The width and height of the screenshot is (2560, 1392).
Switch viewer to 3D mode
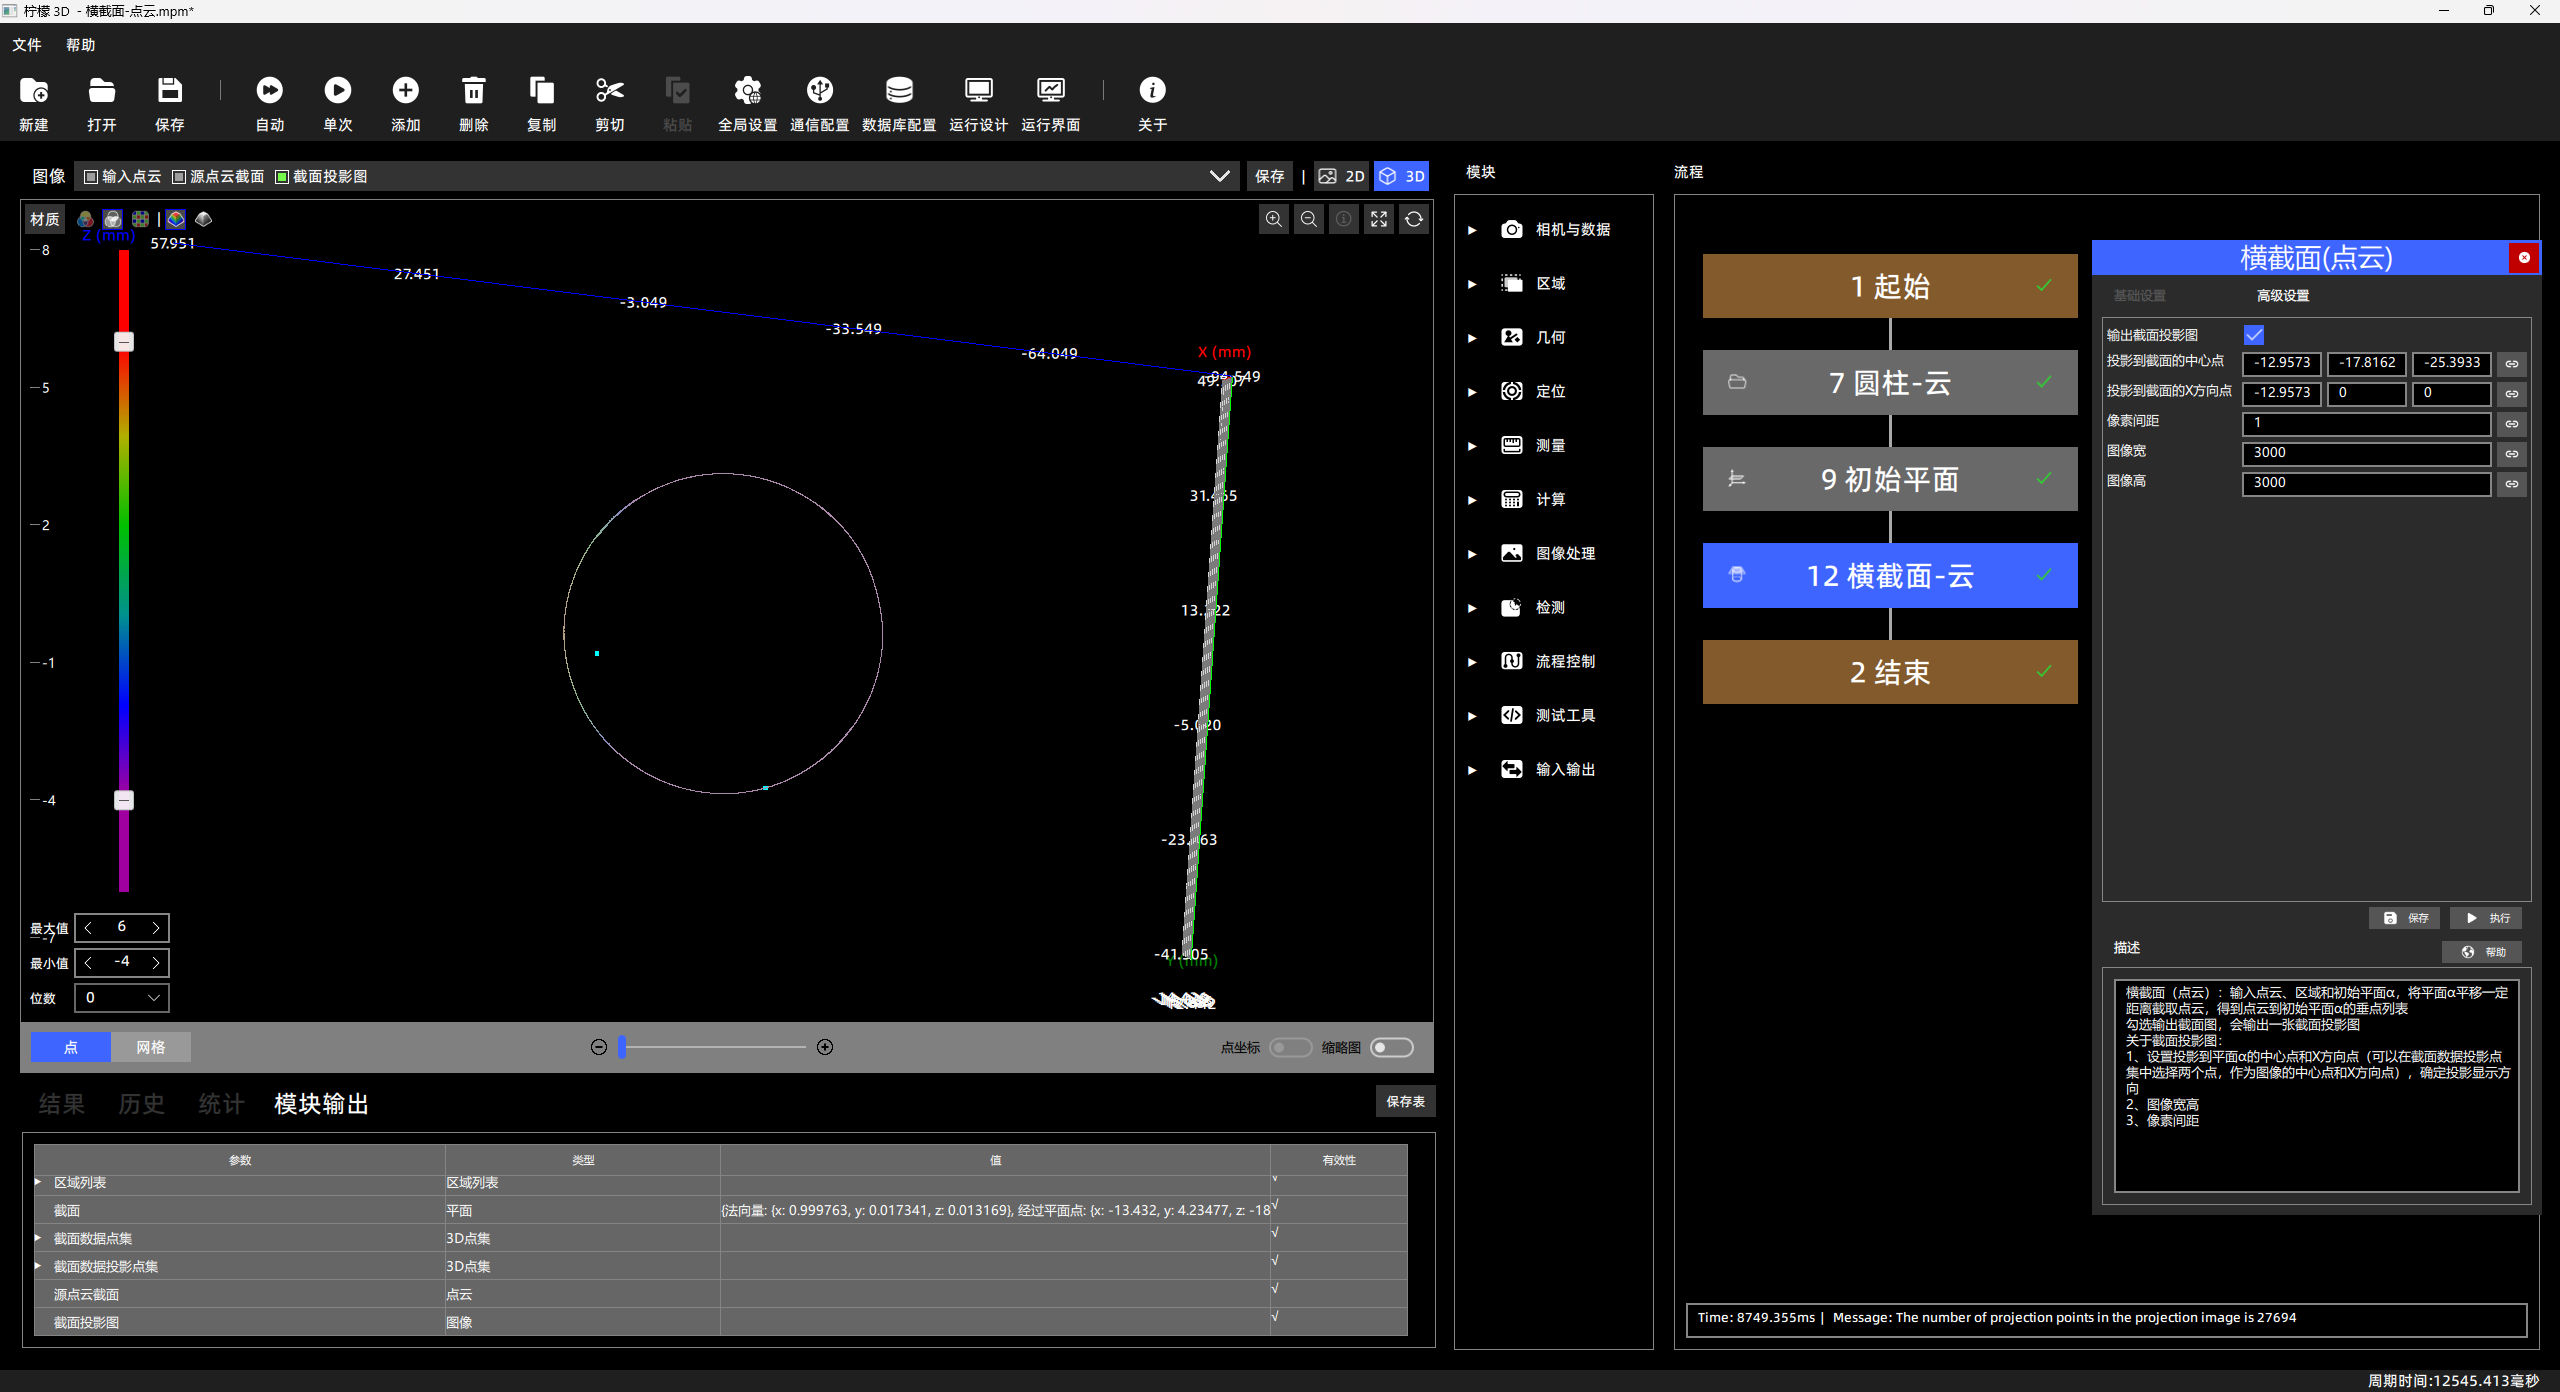pyautogui.click(x=1401, y=176)
